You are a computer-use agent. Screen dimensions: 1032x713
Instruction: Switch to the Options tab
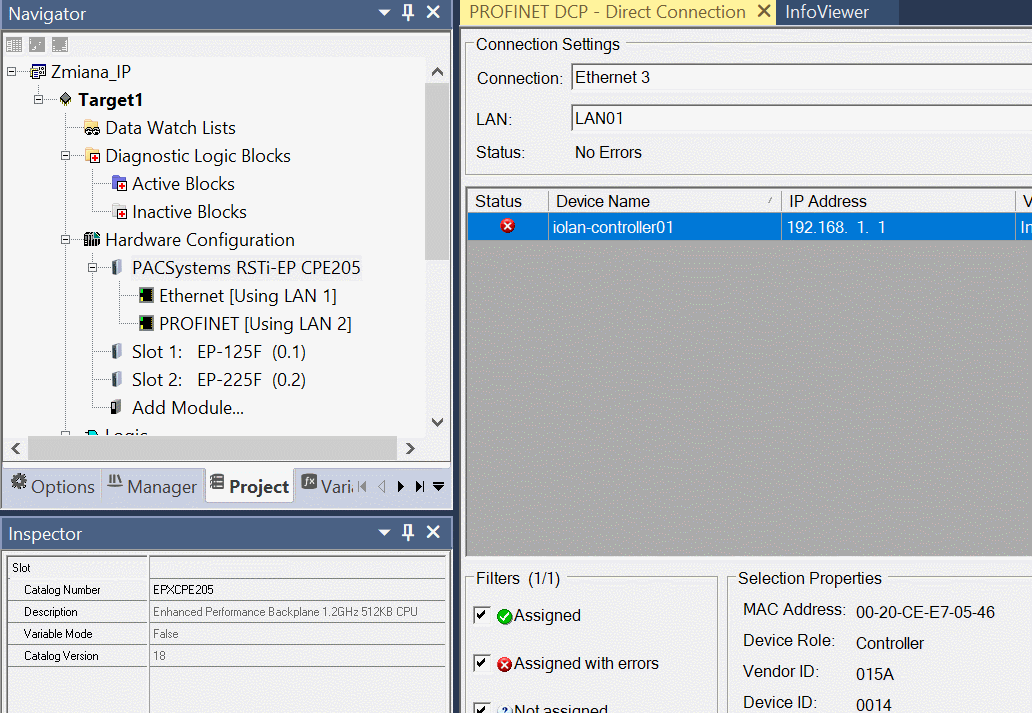tap(53, 486)
